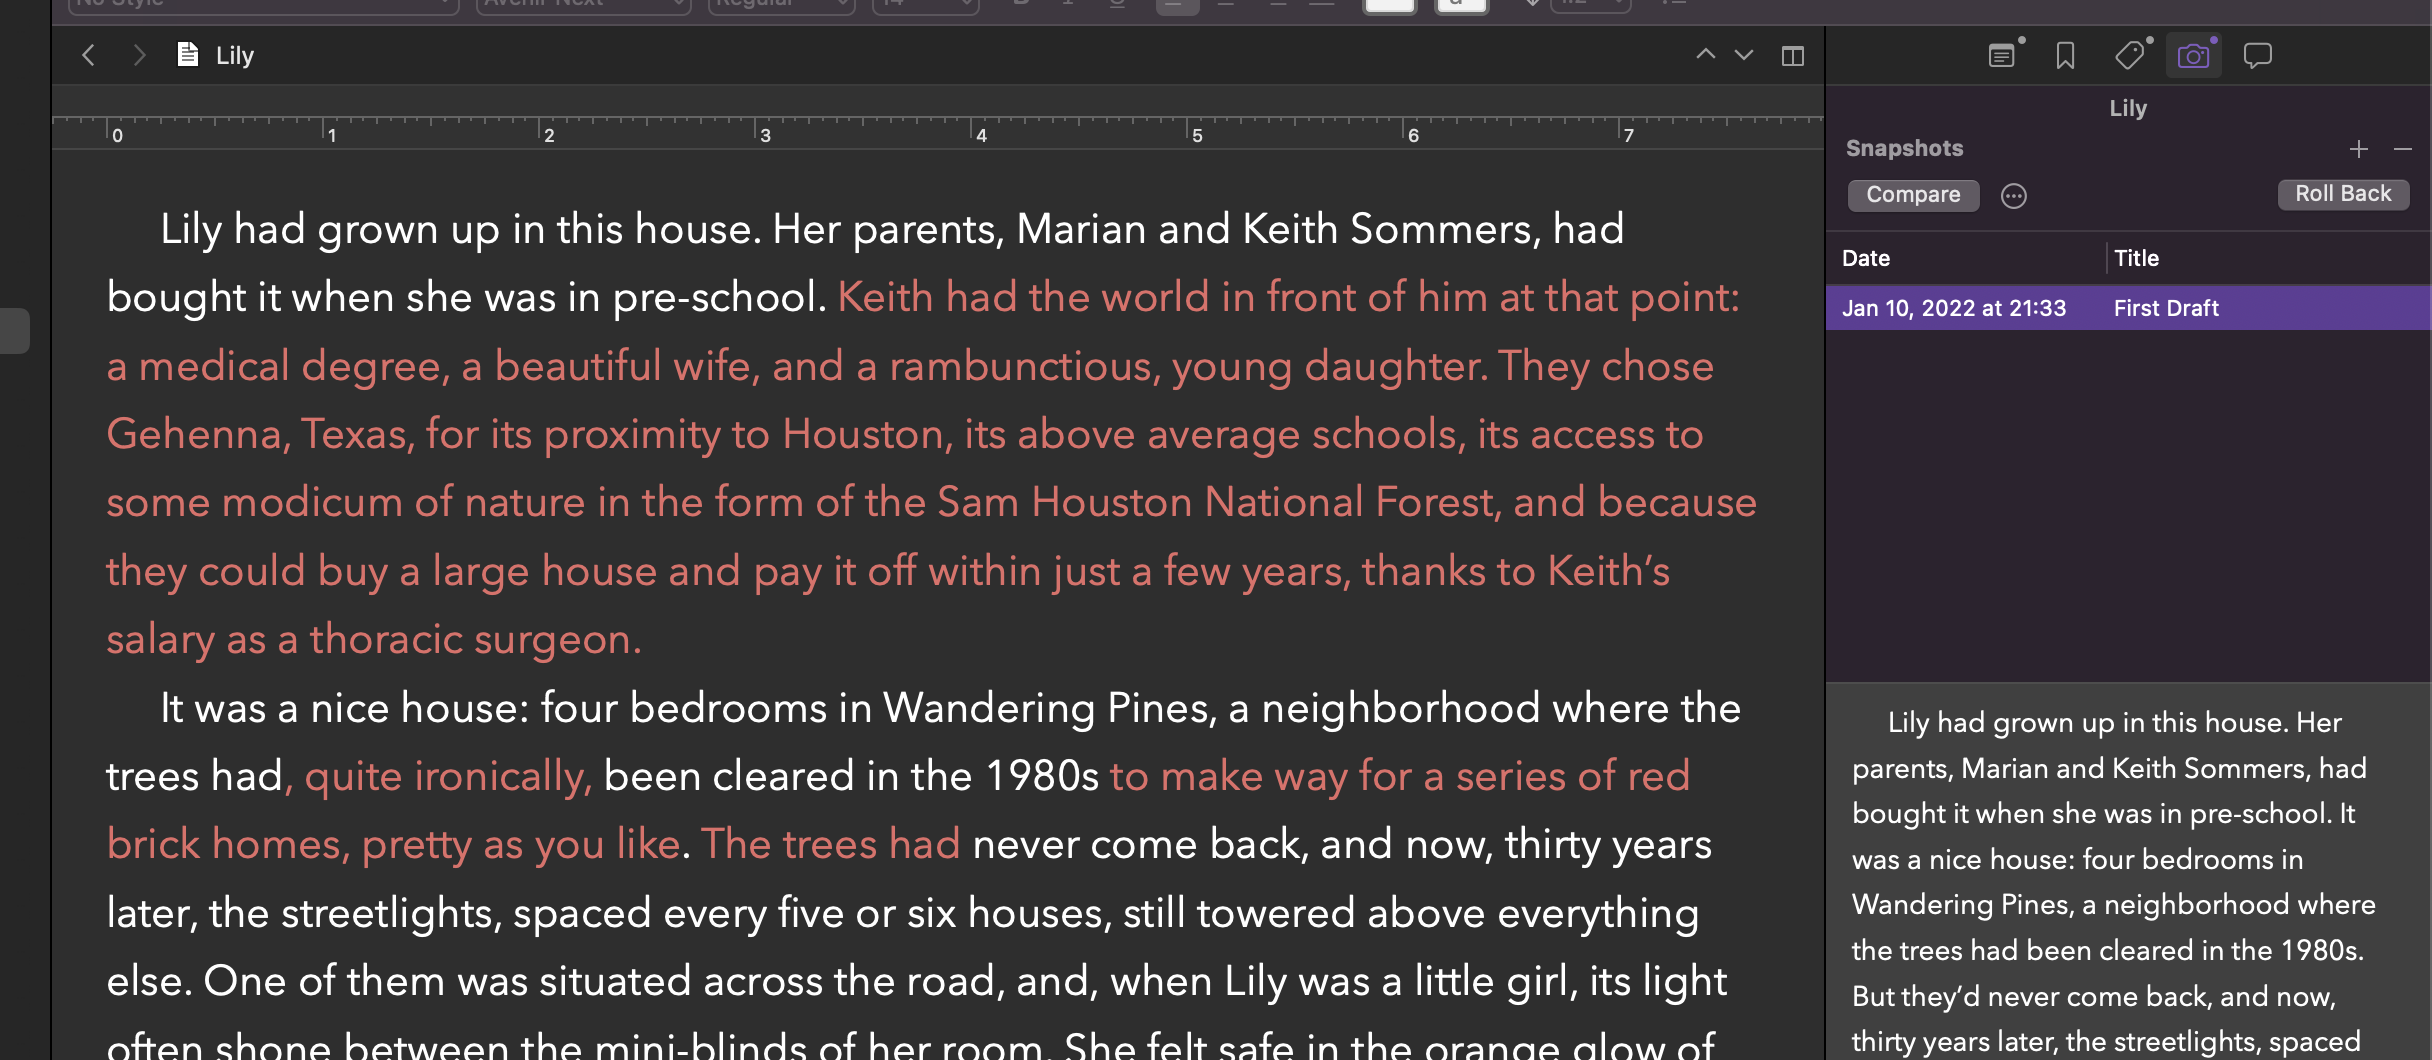This screenshot has width=2432, height=1060.
Task: Click the Snapshots section label
Action: 1904,148
